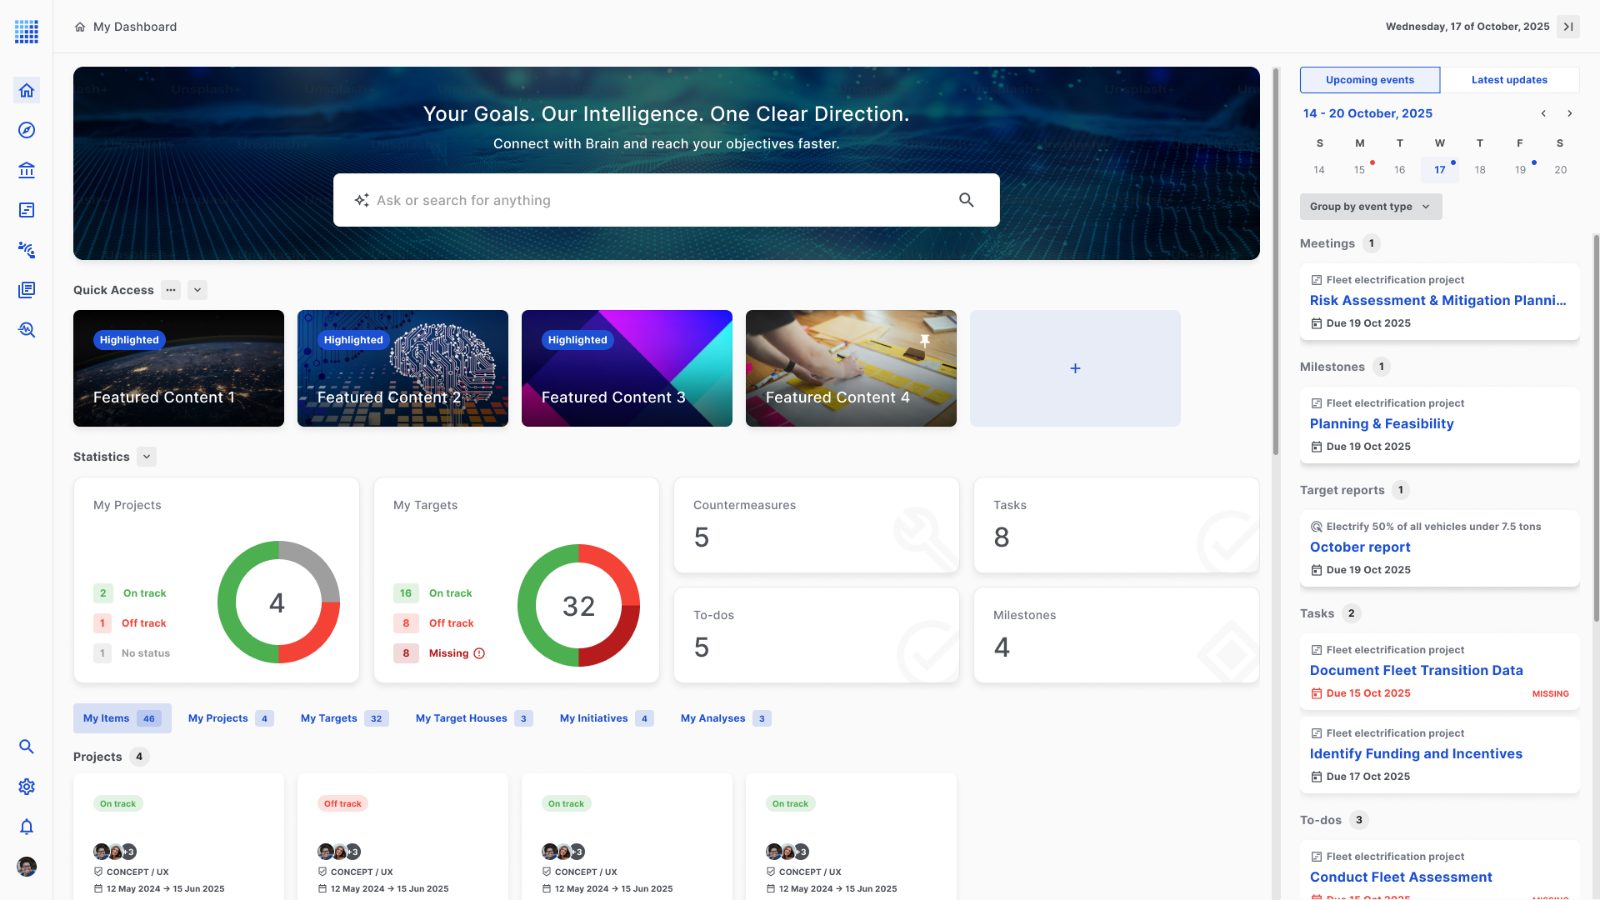
Task: Click the Quick Access three-dots menu
Action: click(x=171, y=290)
